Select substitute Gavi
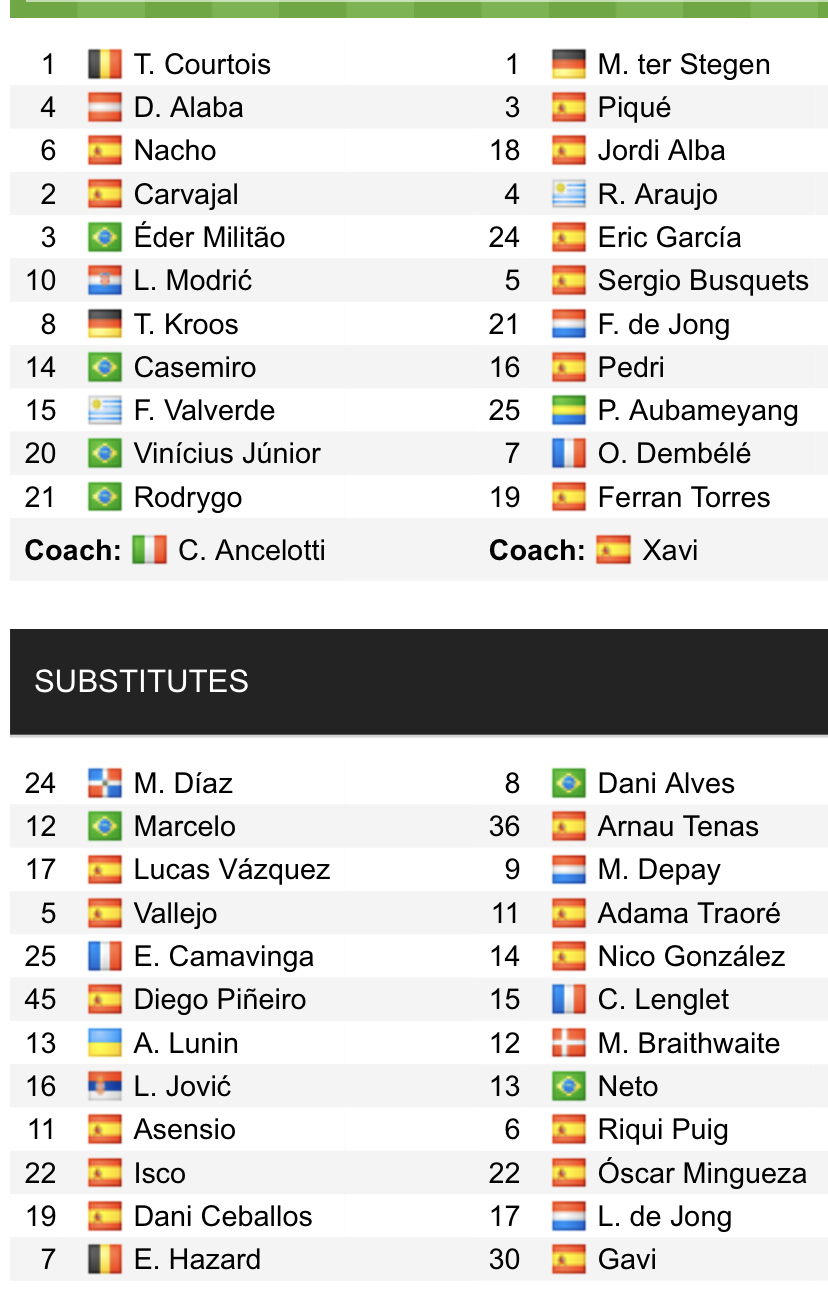The image size is (828, 1294). 627,1259
